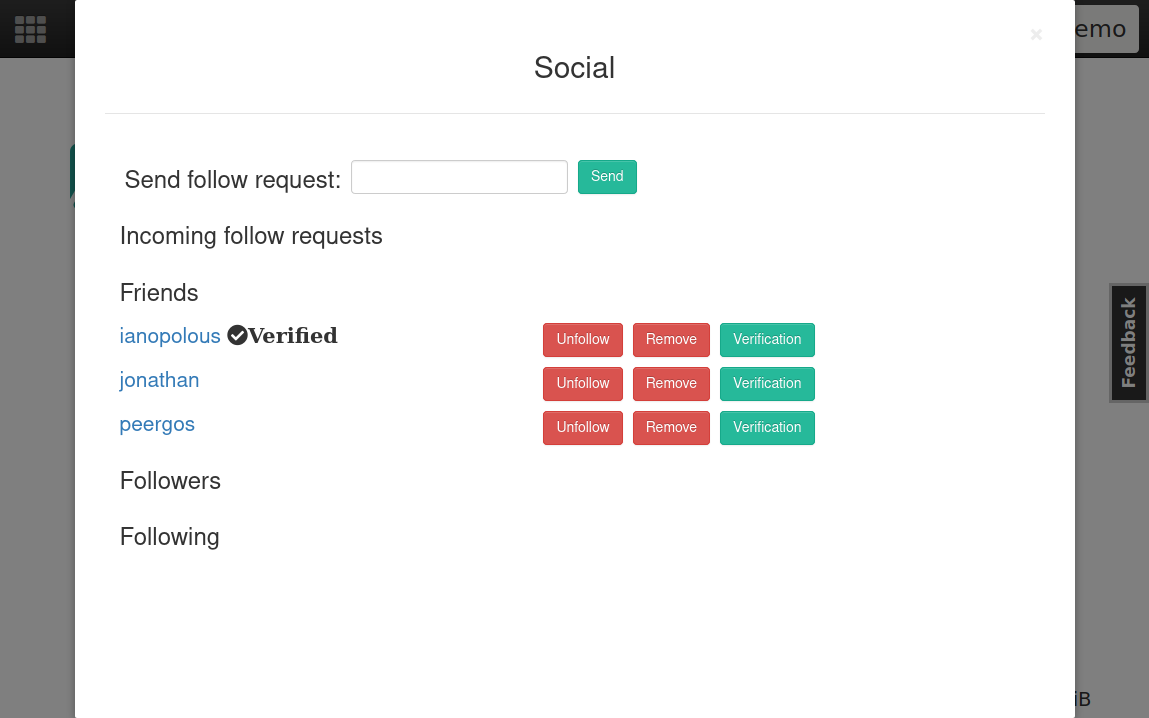Image resolution: width=1149 pixels, height=718 pixels.
Task: Open the Feedback side tab
Action: click(1129, 343)
